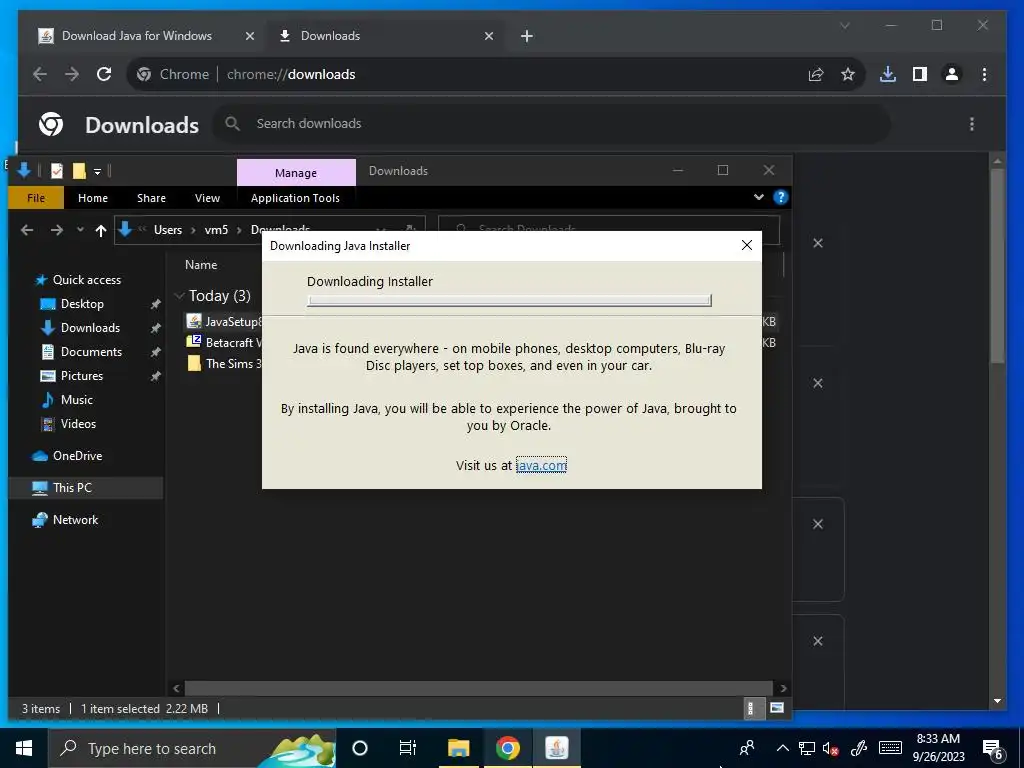Image resolution: width=1024 pixels, height=768 pixels.
Task: Collapse the Today (3) group
Action: click(x=179, y=296)
